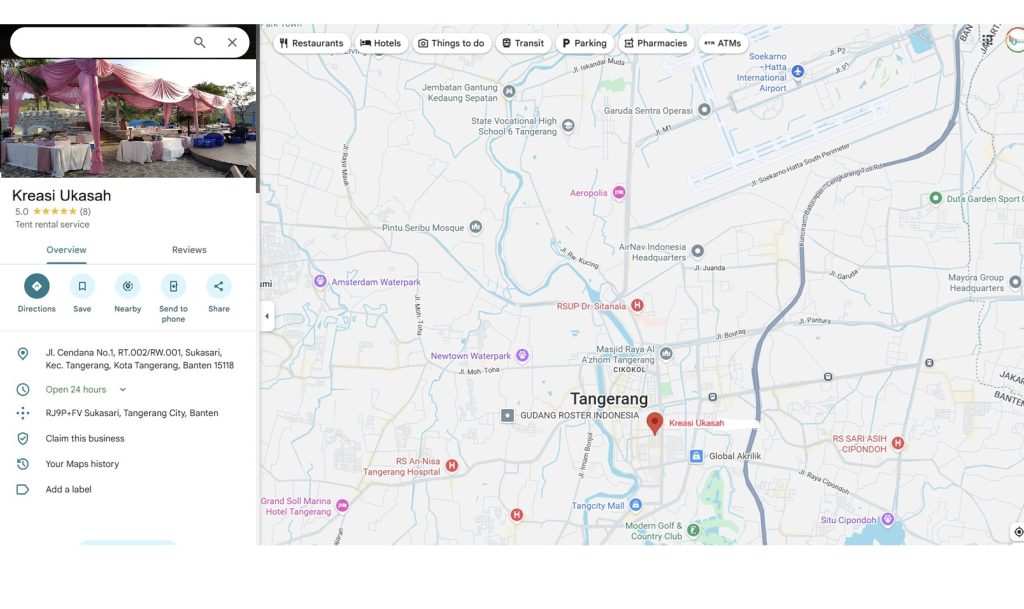
Task: Switch to the Overview tab
Action: click(66, 250)
